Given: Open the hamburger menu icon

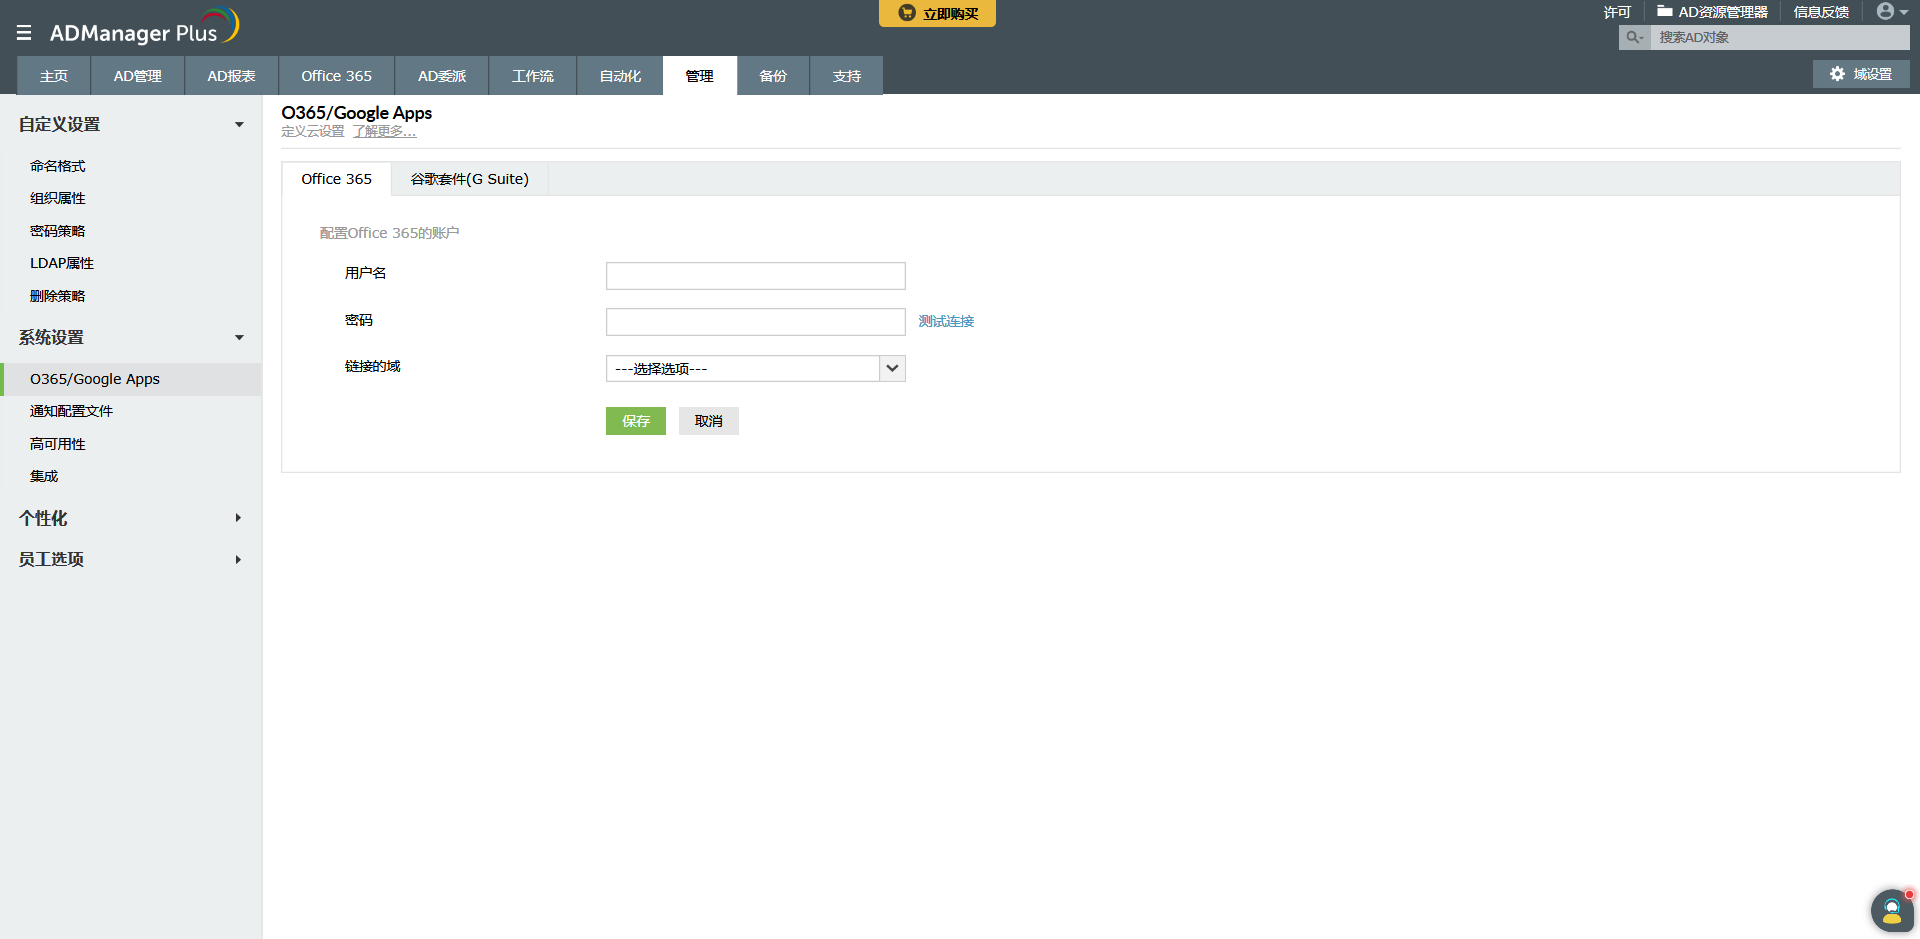Looking at the screenshot, I should 24,33.
